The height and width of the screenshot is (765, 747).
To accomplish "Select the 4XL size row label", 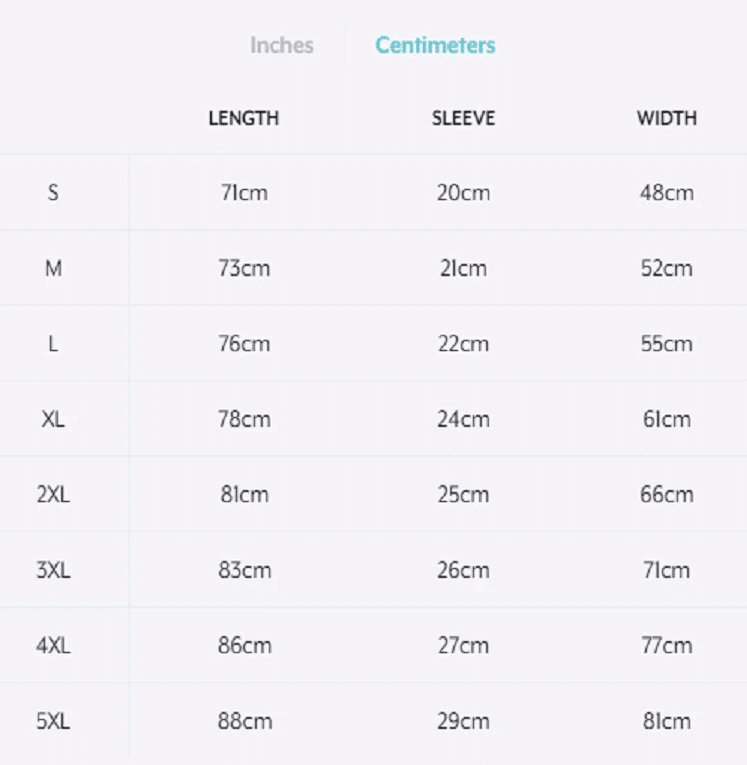I will tap(53, 646).
